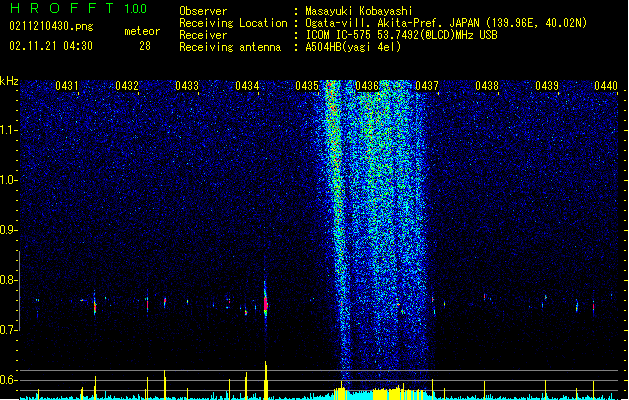The image size is (629, 400).
Task: Click the 0432 time marker
Action: [x=127, y=85]
